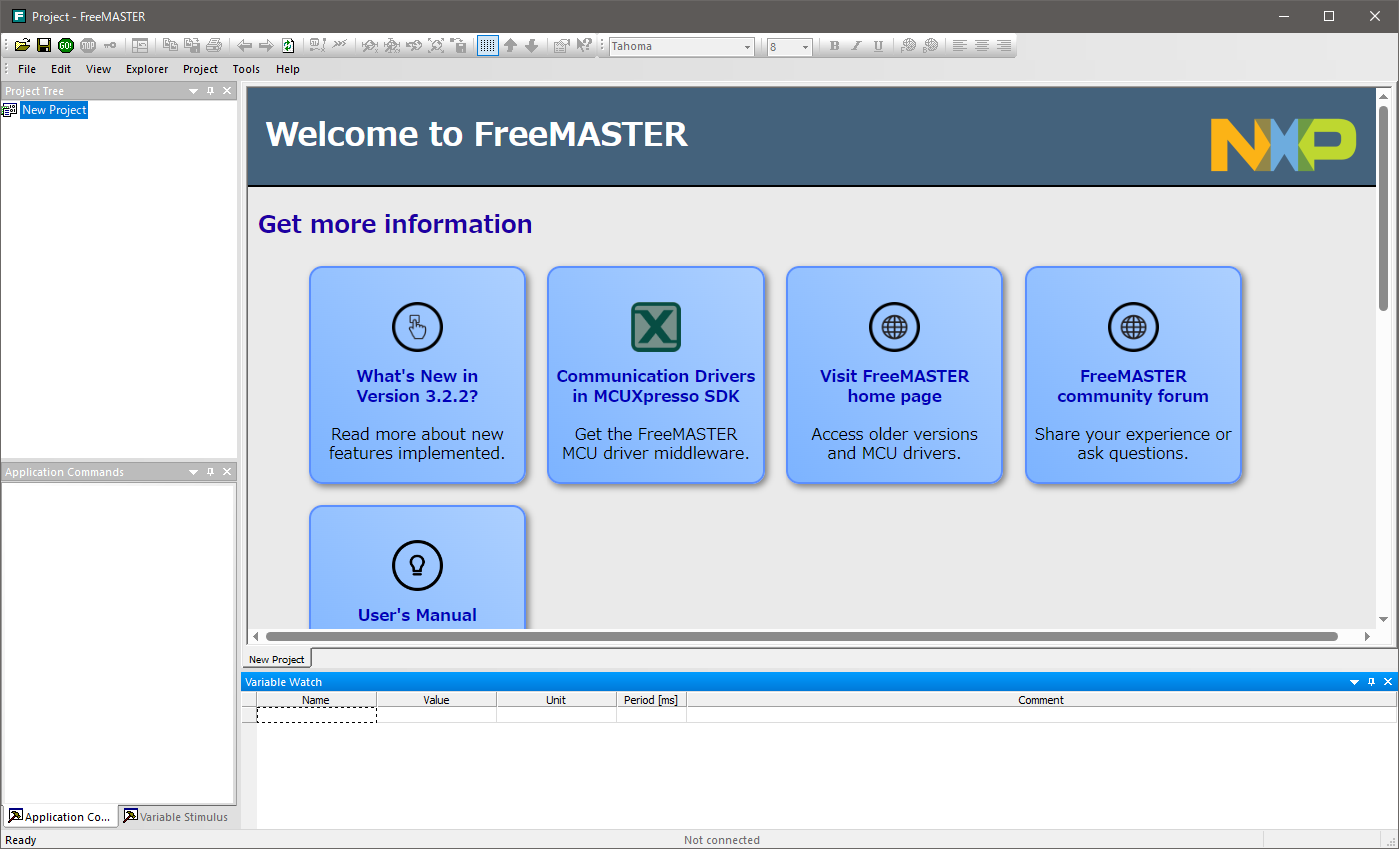This screenshot has height=849, width=1399.
Task: Click the Open Project folder icon
Action: (22, 46)
